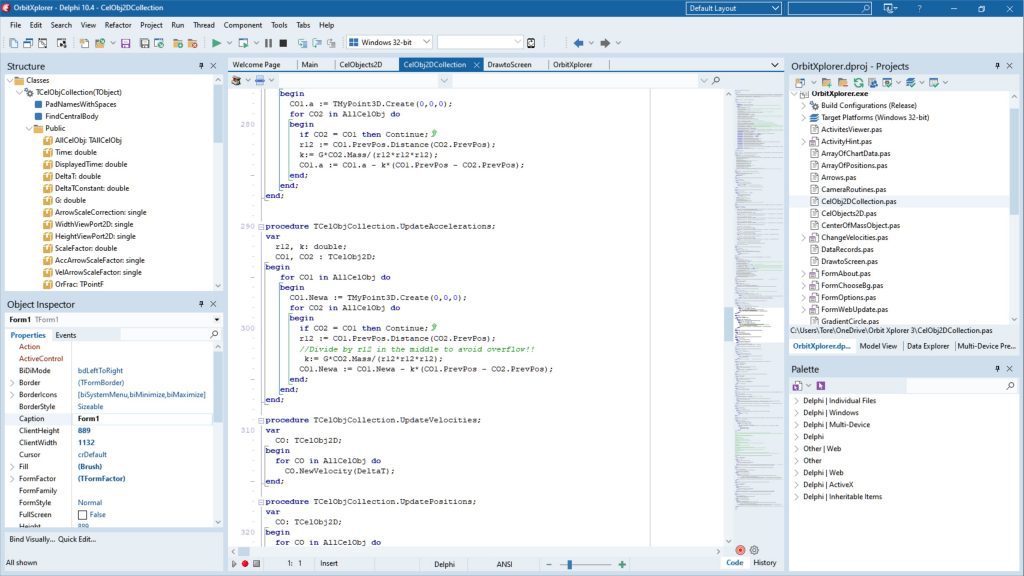Click the Stop program toolbar icon
The height and width of the screenshot is (576, 1024).
click(283, 43)
